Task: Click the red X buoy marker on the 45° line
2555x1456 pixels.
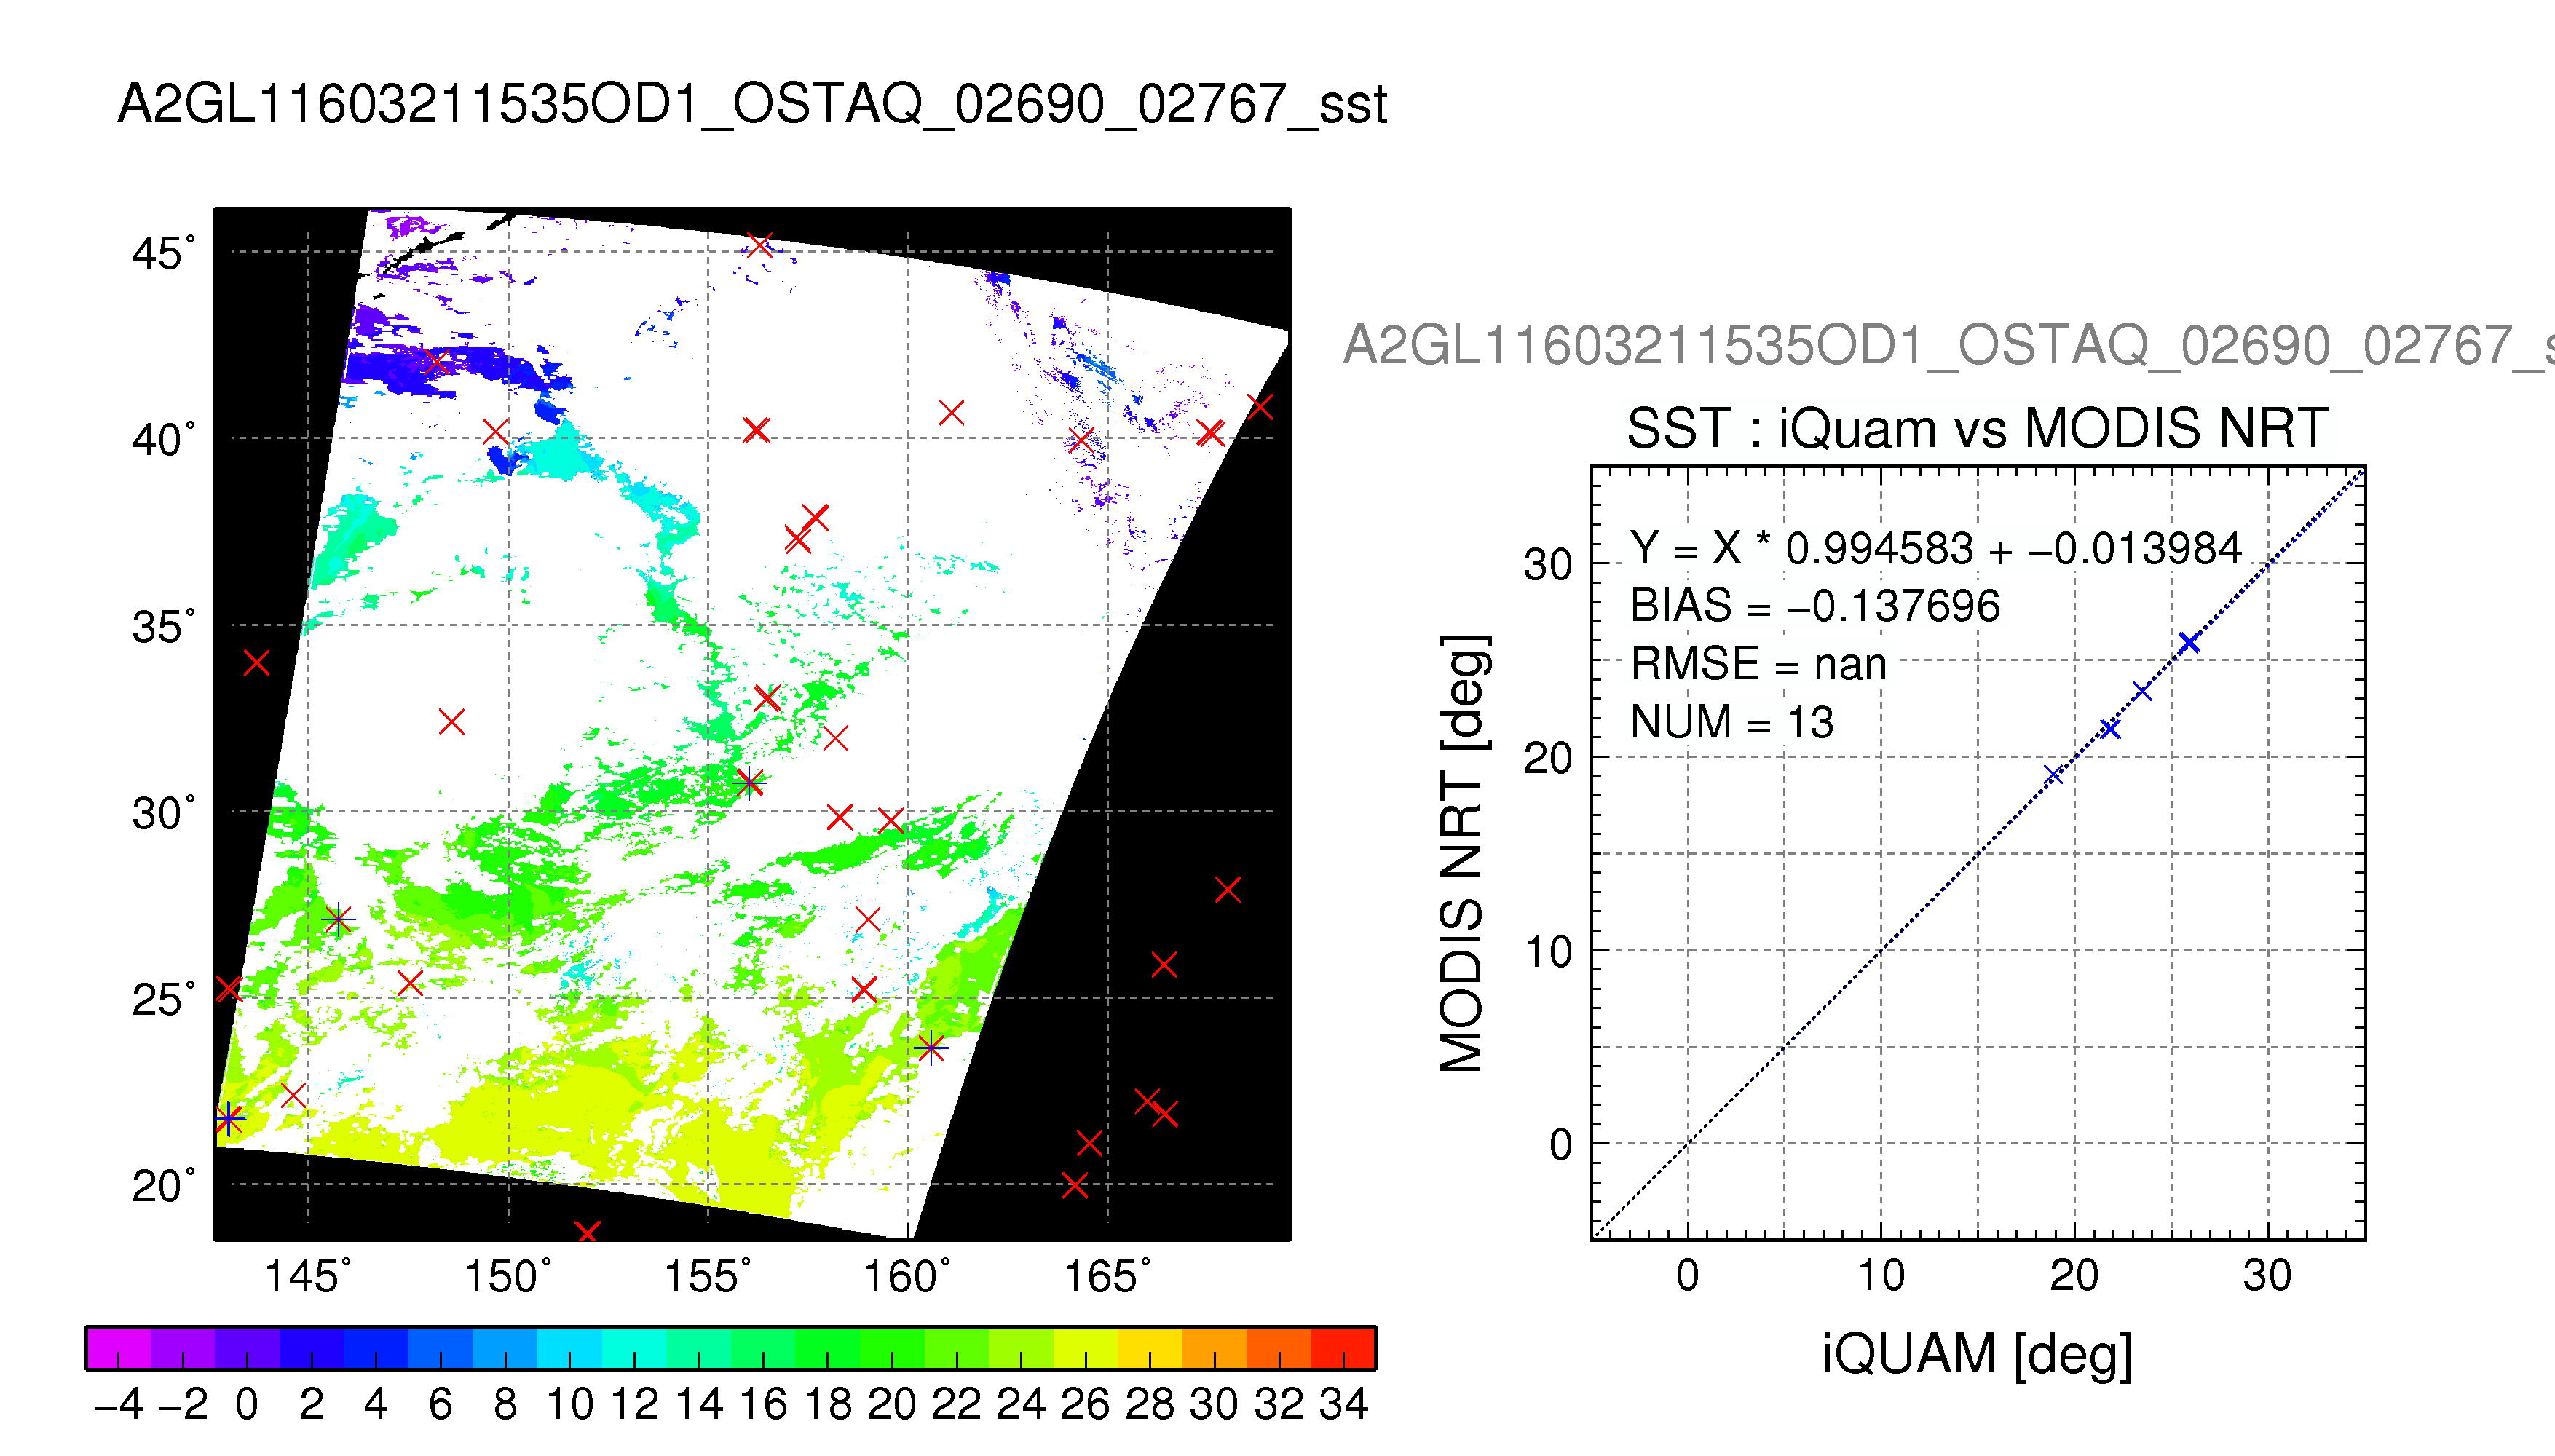Action: tap(760, 245)
